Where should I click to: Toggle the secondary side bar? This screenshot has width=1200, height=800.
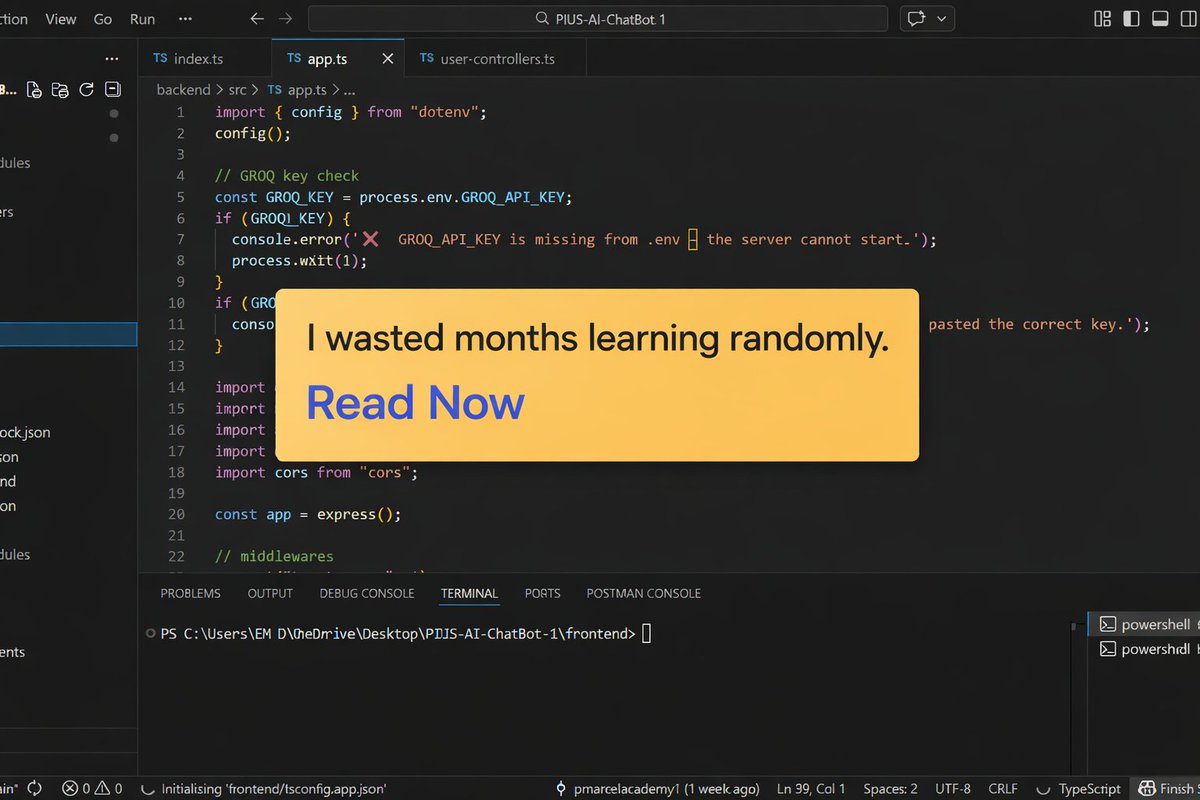[1188, 19]
